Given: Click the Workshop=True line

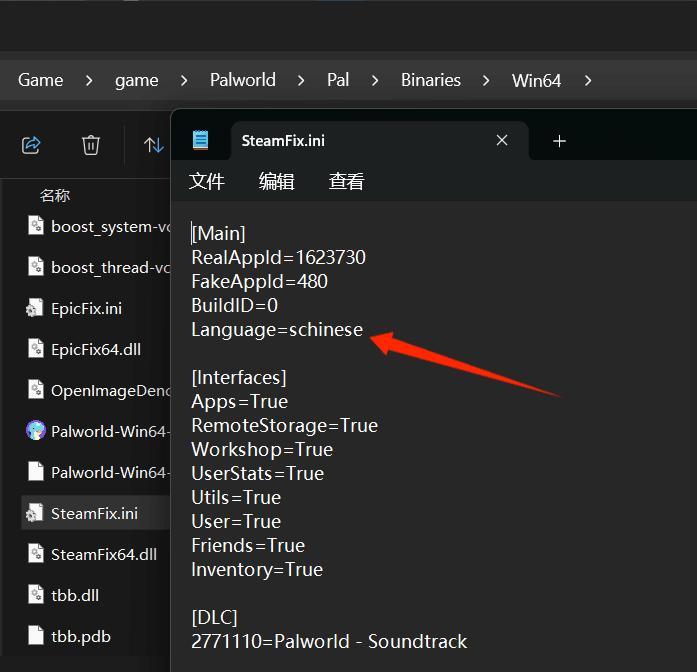Looking at the screenshot, I should click(262, 450).
